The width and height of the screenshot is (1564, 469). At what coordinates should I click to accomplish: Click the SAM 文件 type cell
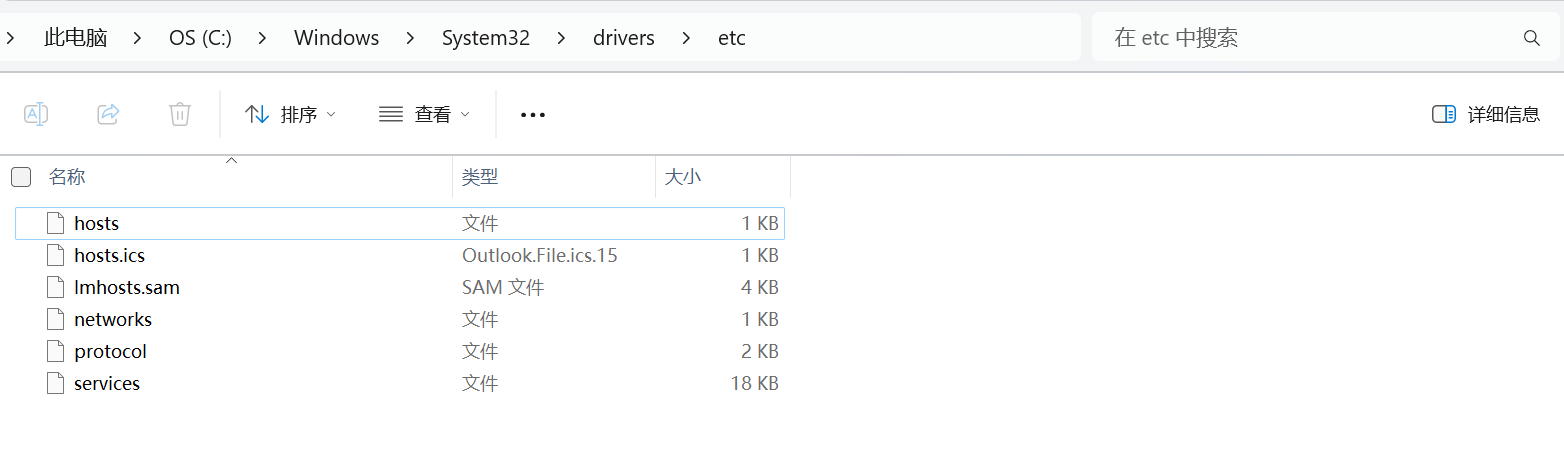[x=503, y=287]
